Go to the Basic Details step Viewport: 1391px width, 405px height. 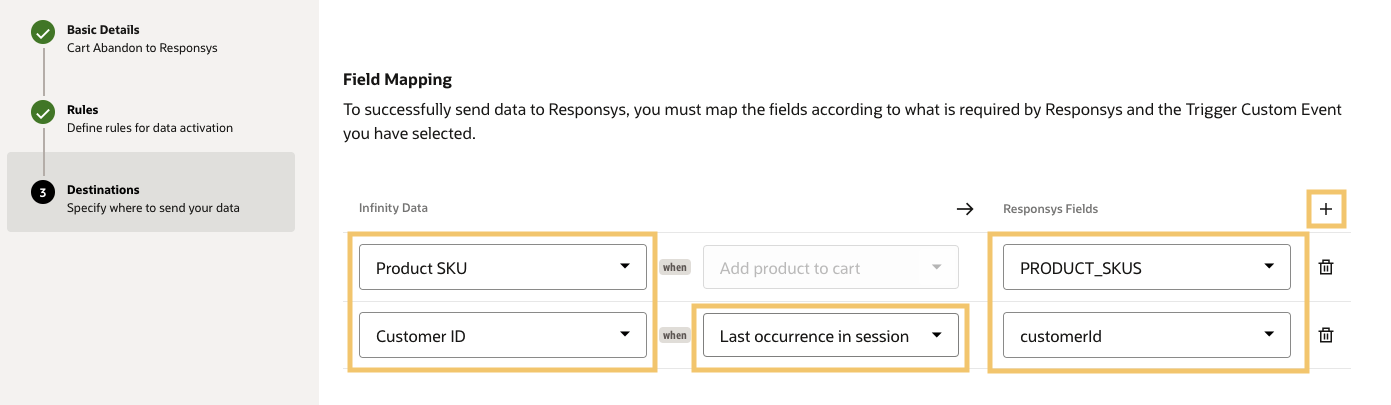click(103, 30)
